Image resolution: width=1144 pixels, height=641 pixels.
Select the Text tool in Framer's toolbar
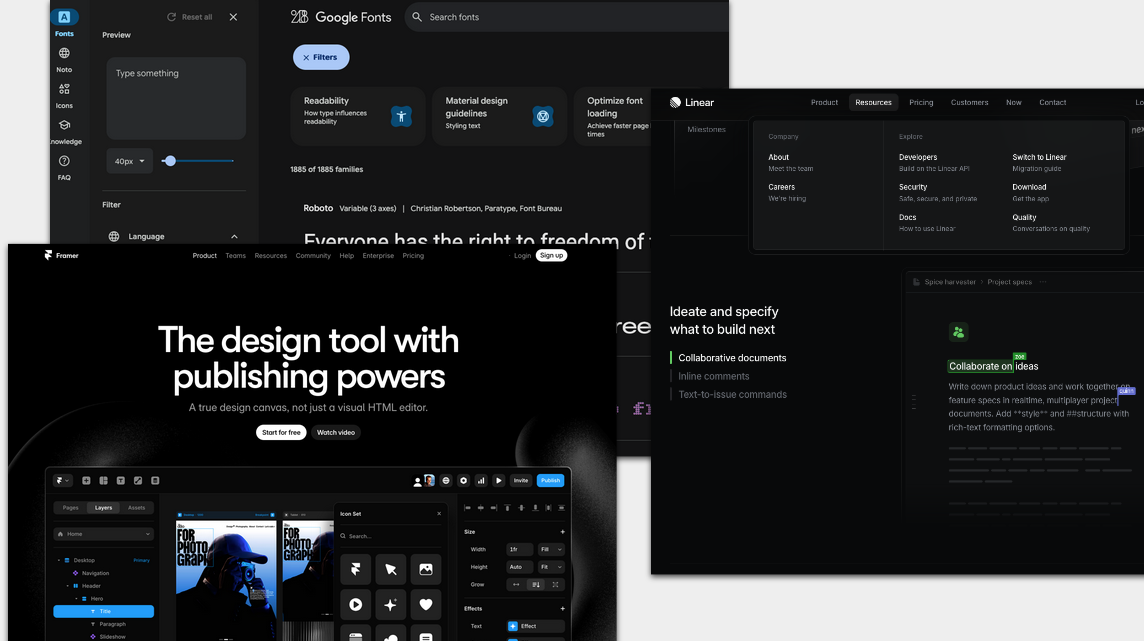pos(121,480)
